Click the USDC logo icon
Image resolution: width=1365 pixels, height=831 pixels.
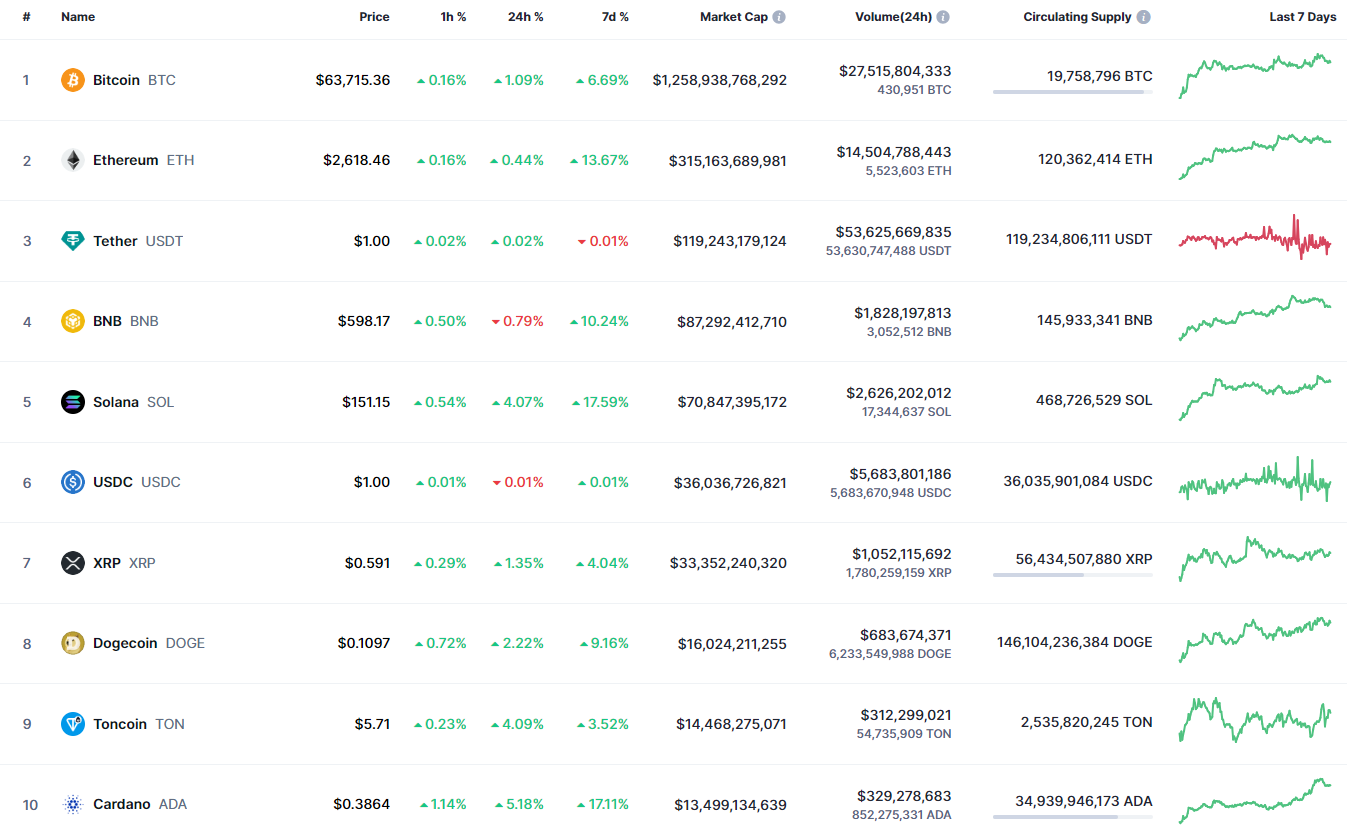tap(73, 482)
